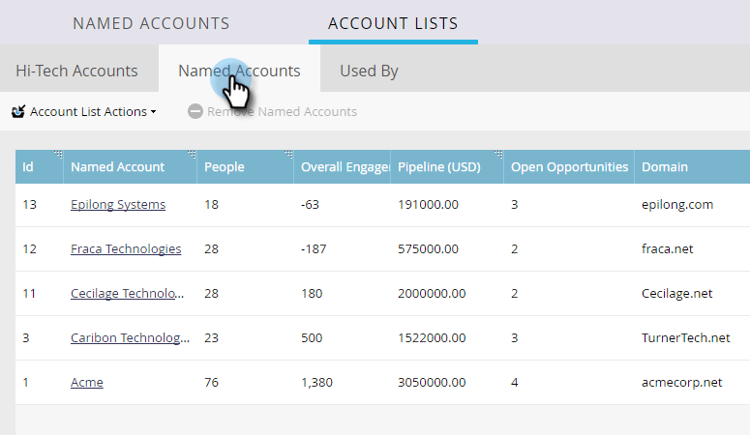Open the Named Accounts sub-tab
Viewport: 750px width, 435px height.
(239, 71)
